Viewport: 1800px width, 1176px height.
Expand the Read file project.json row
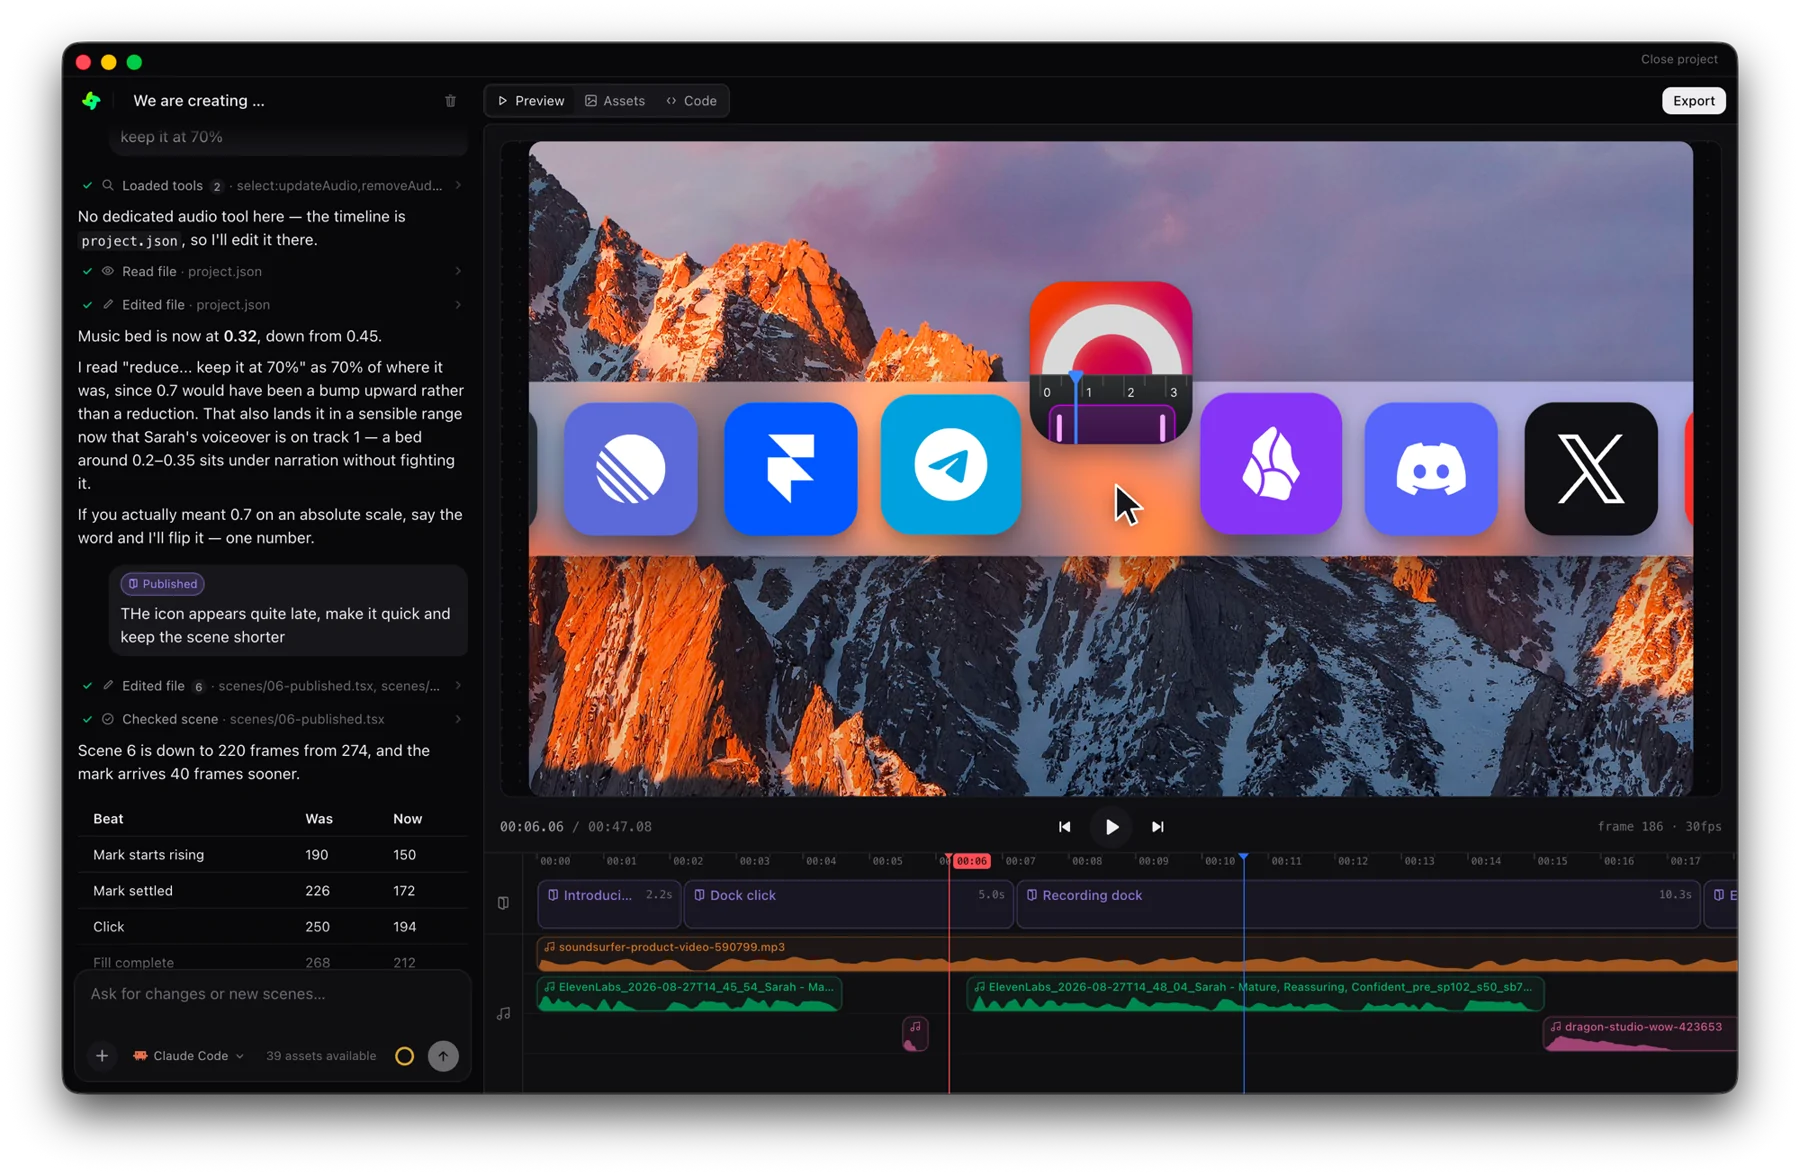271,272
